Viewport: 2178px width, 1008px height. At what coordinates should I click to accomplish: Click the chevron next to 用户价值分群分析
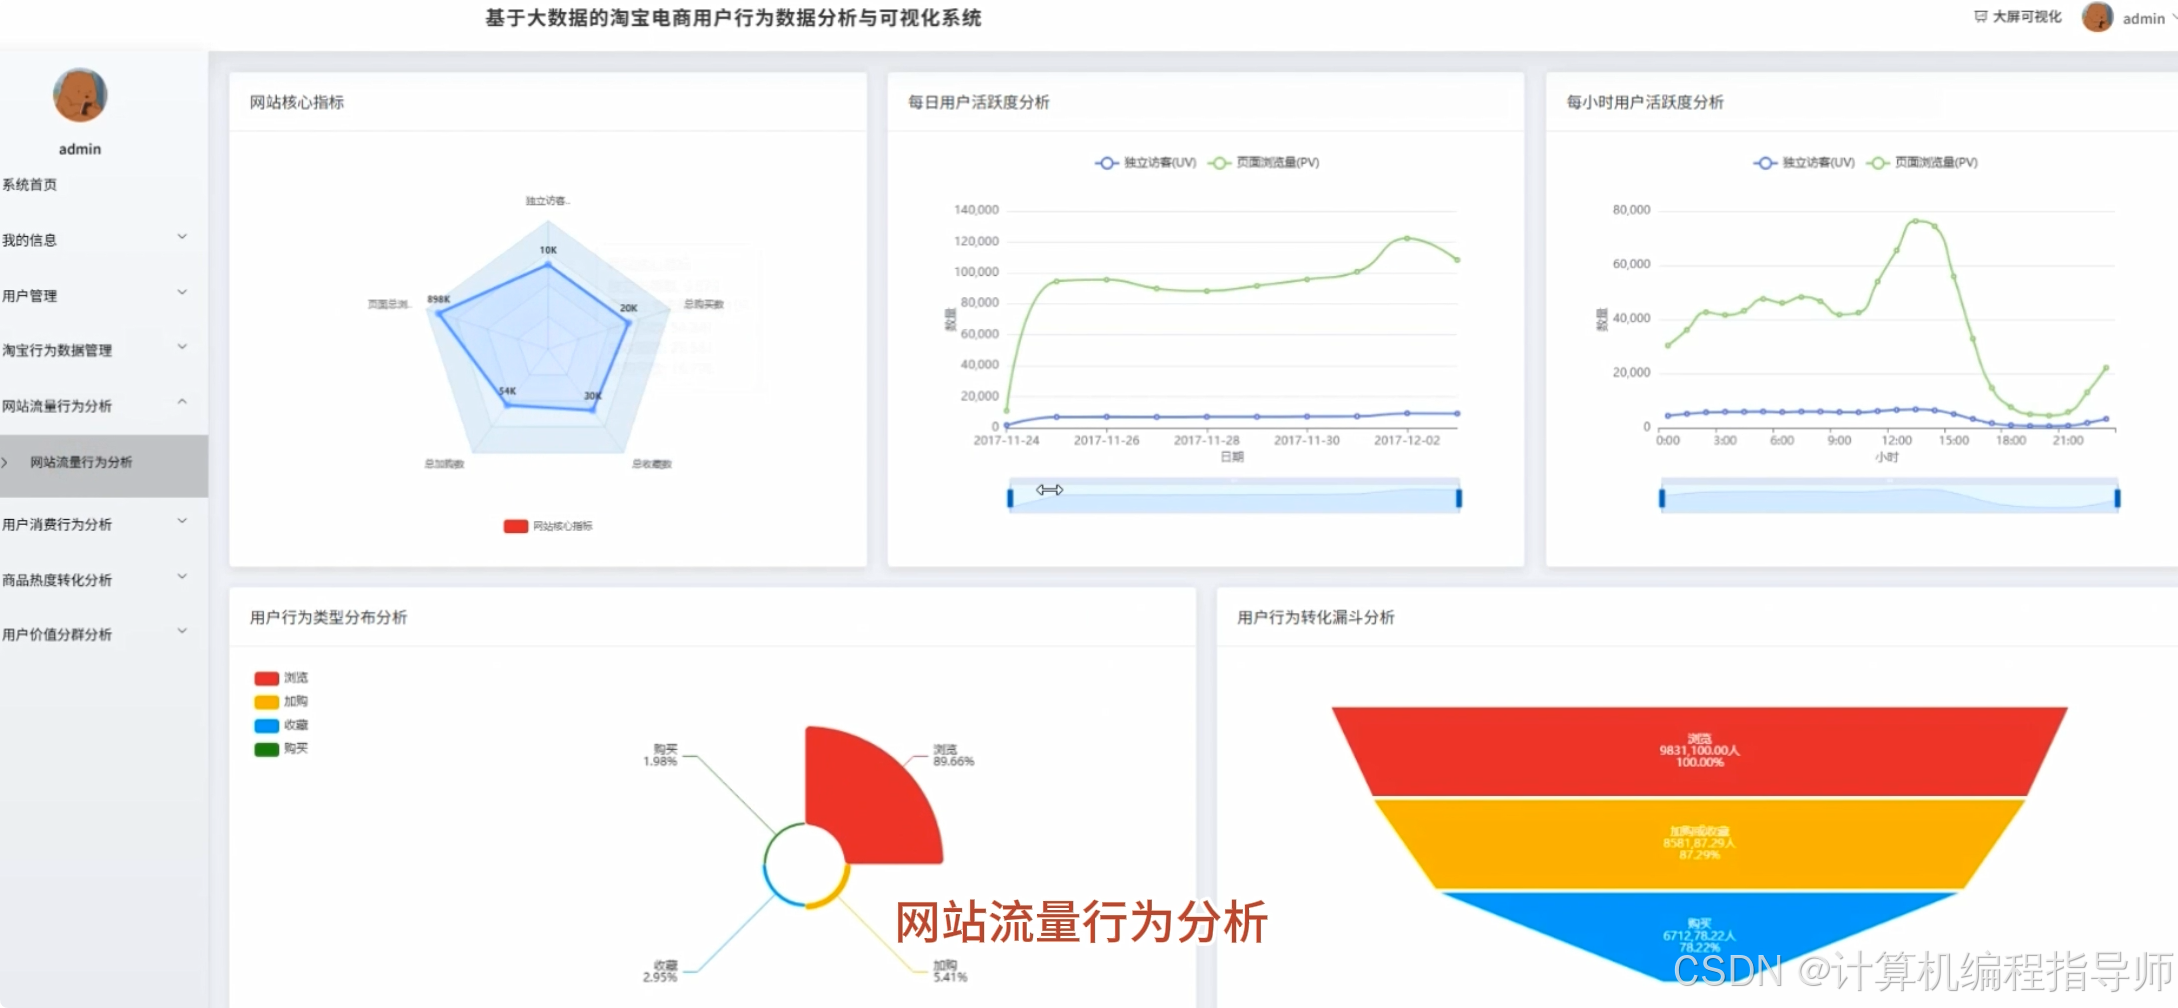coord(182,631)
